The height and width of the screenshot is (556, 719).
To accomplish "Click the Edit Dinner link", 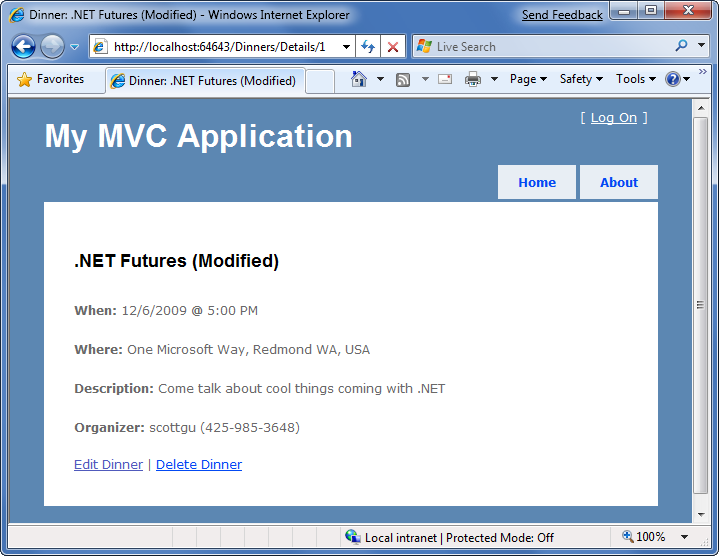I will 108,465.
